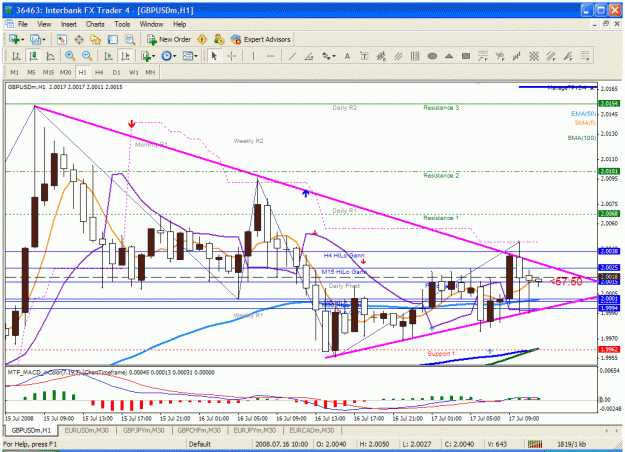The height and width of the screenshot is (452, 625).
Task: Switch to the MN timeframe button
Action: (150, 73)
